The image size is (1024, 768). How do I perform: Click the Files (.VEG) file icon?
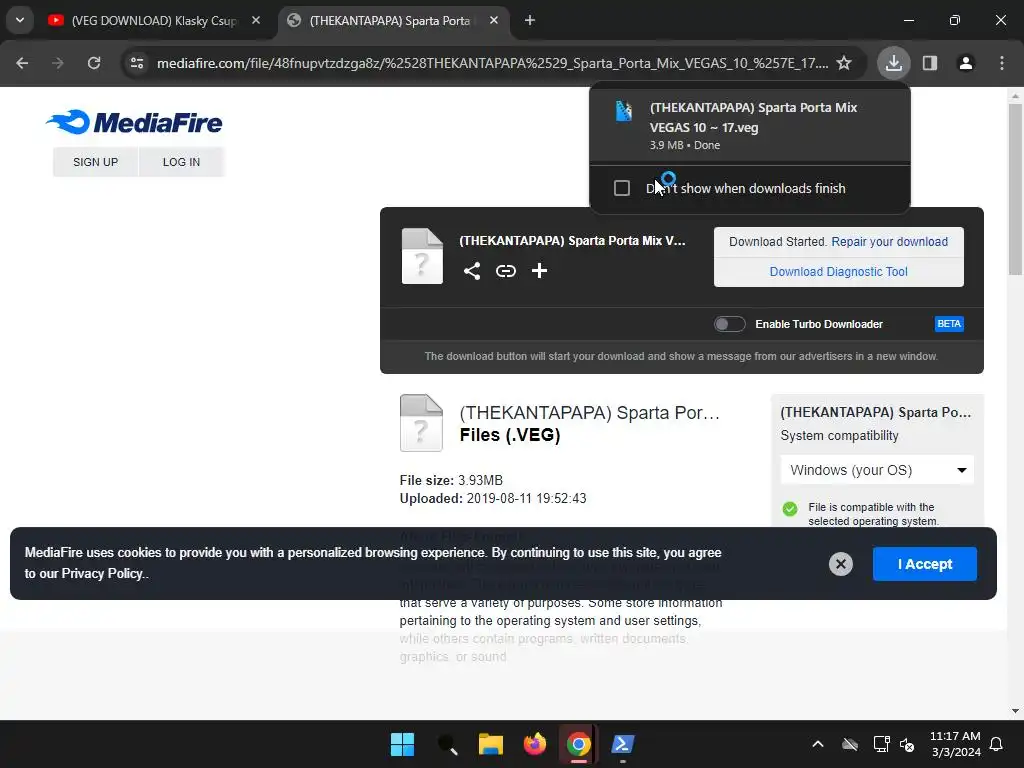click(421, 423)
